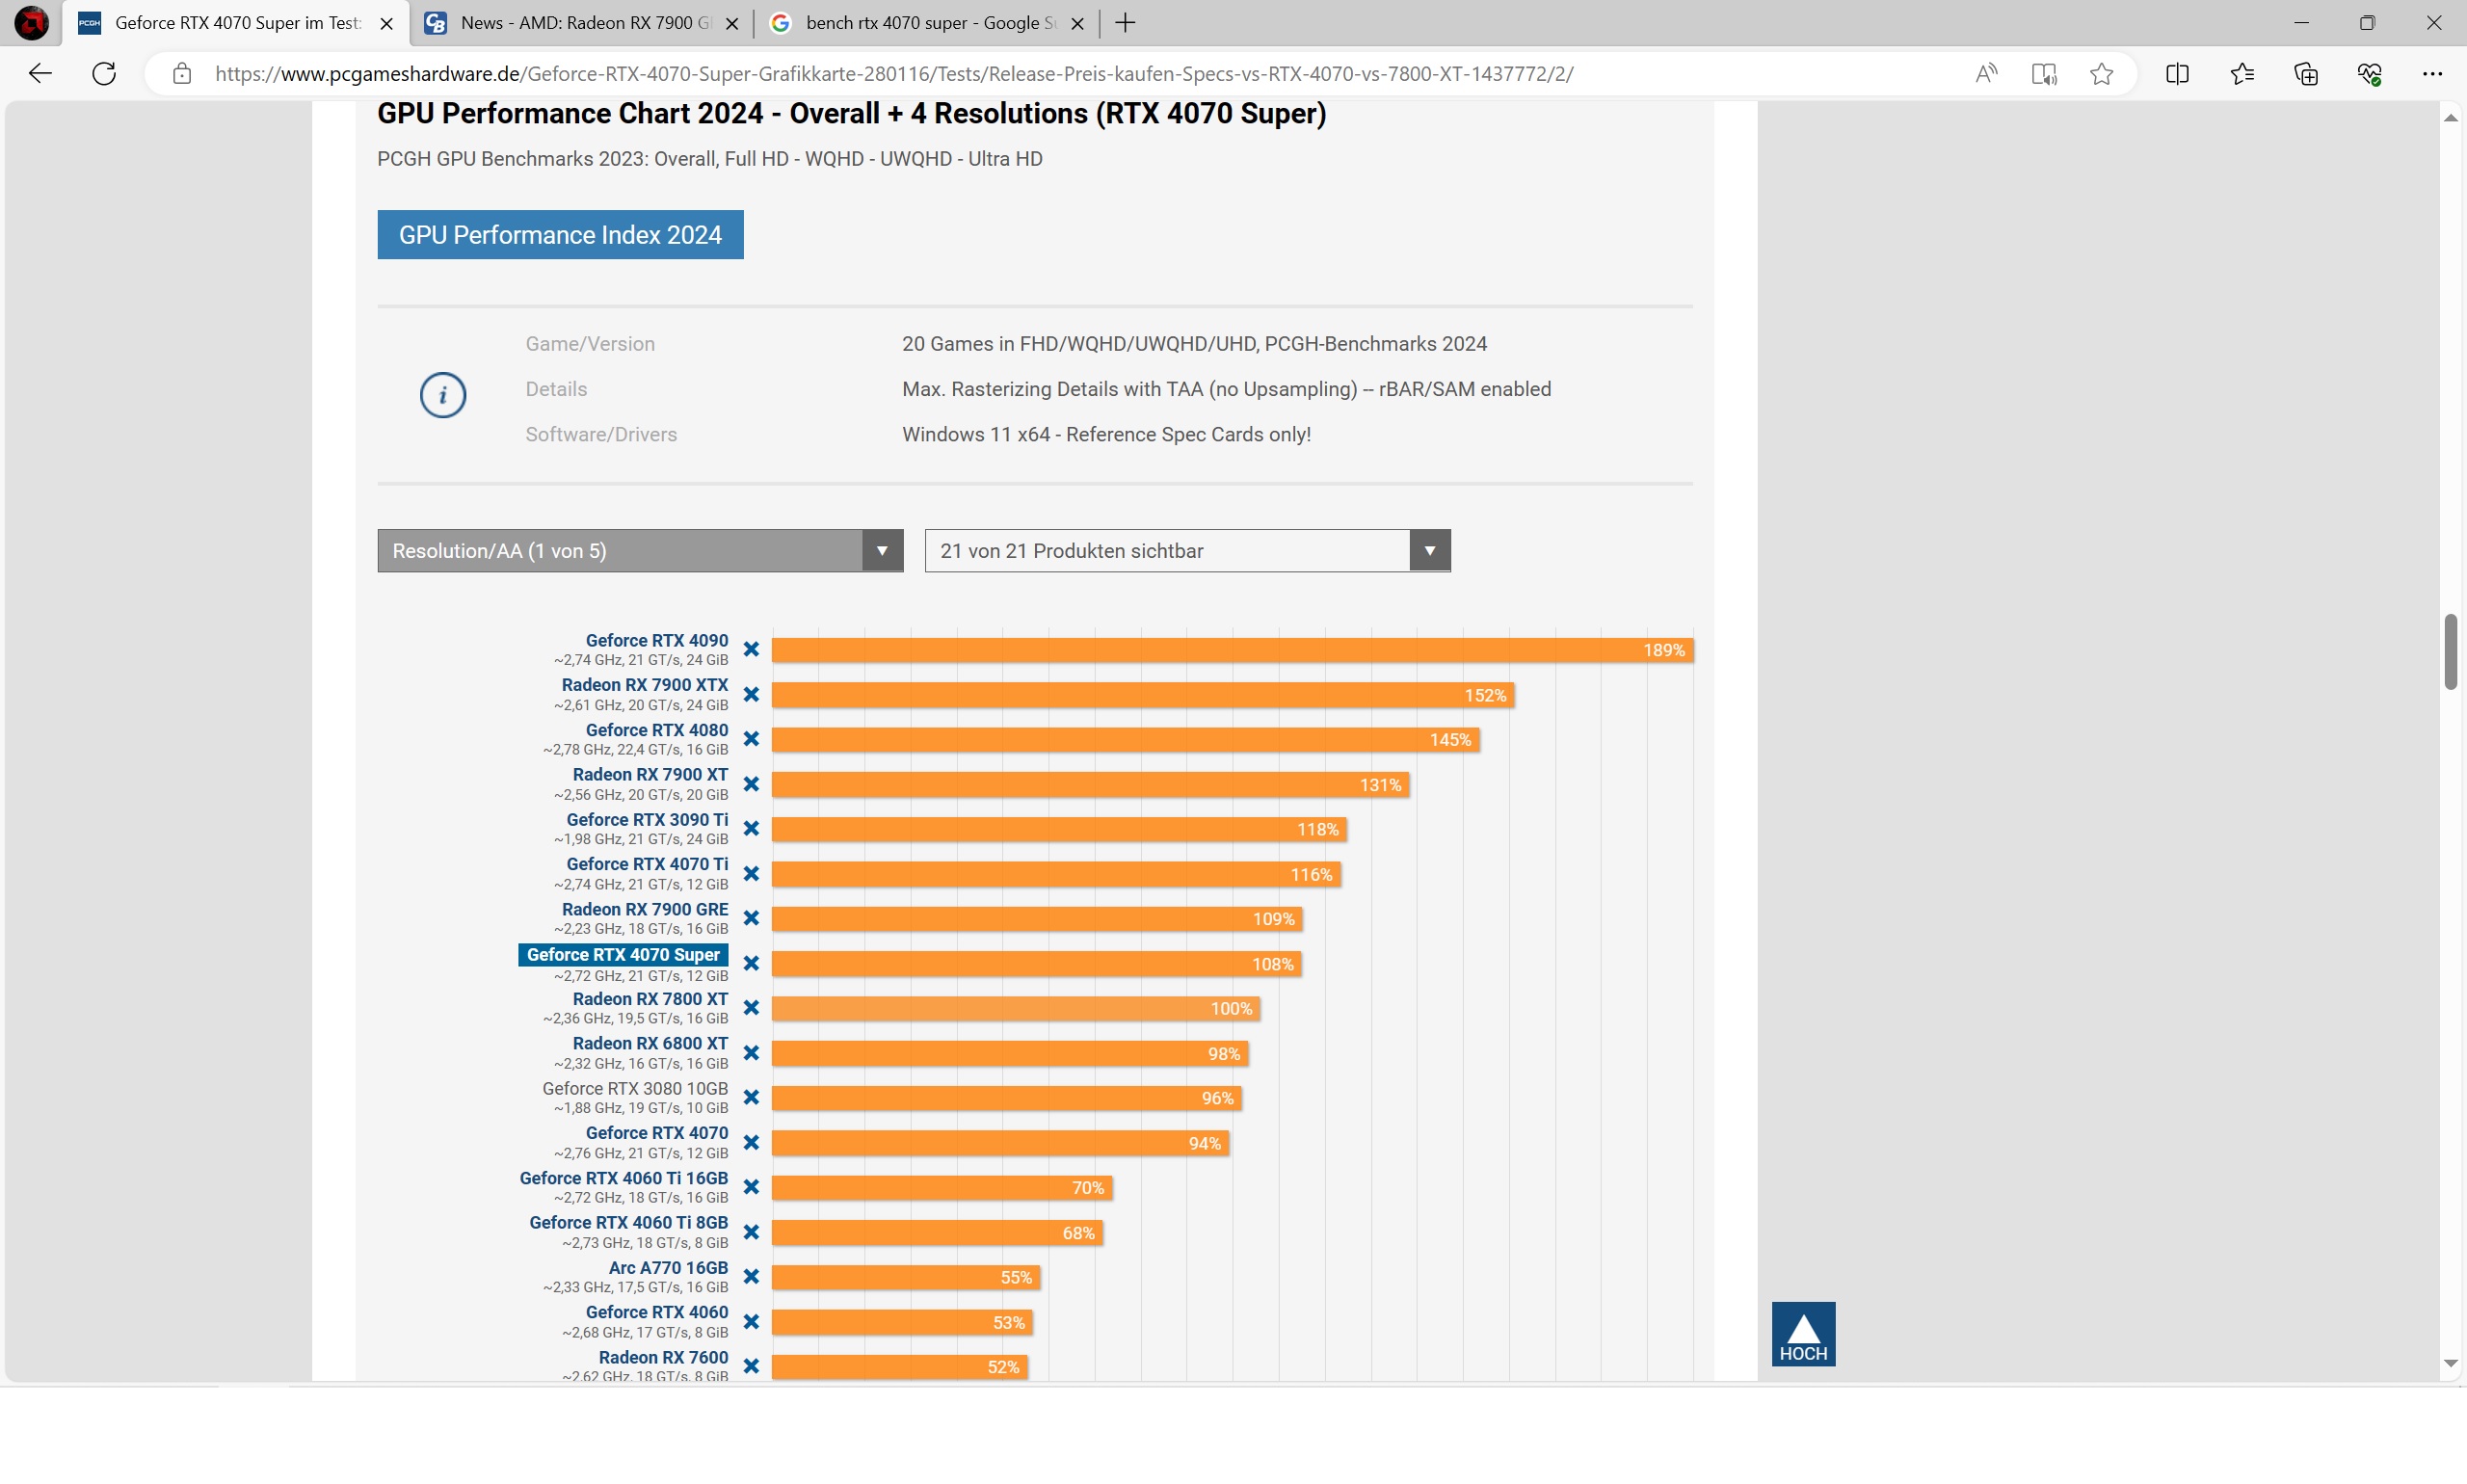Open split screen view icon
This screenshot has height=1484, width=2467.
2177,74
